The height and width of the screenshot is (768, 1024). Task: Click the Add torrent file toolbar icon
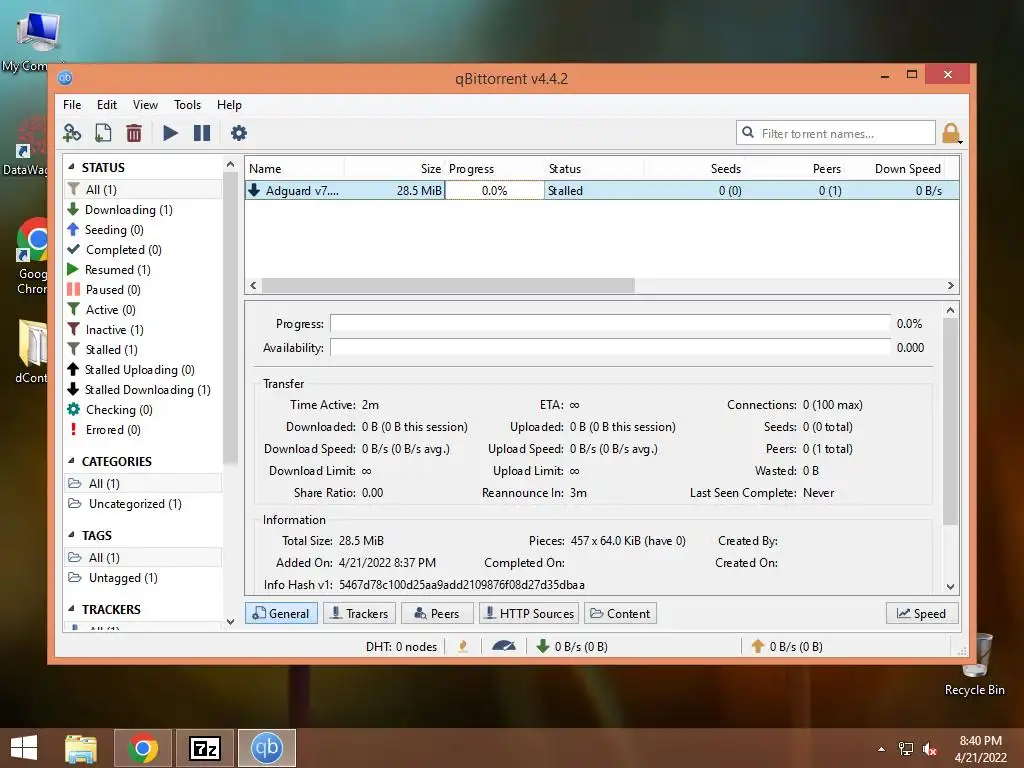click(103, 133)
